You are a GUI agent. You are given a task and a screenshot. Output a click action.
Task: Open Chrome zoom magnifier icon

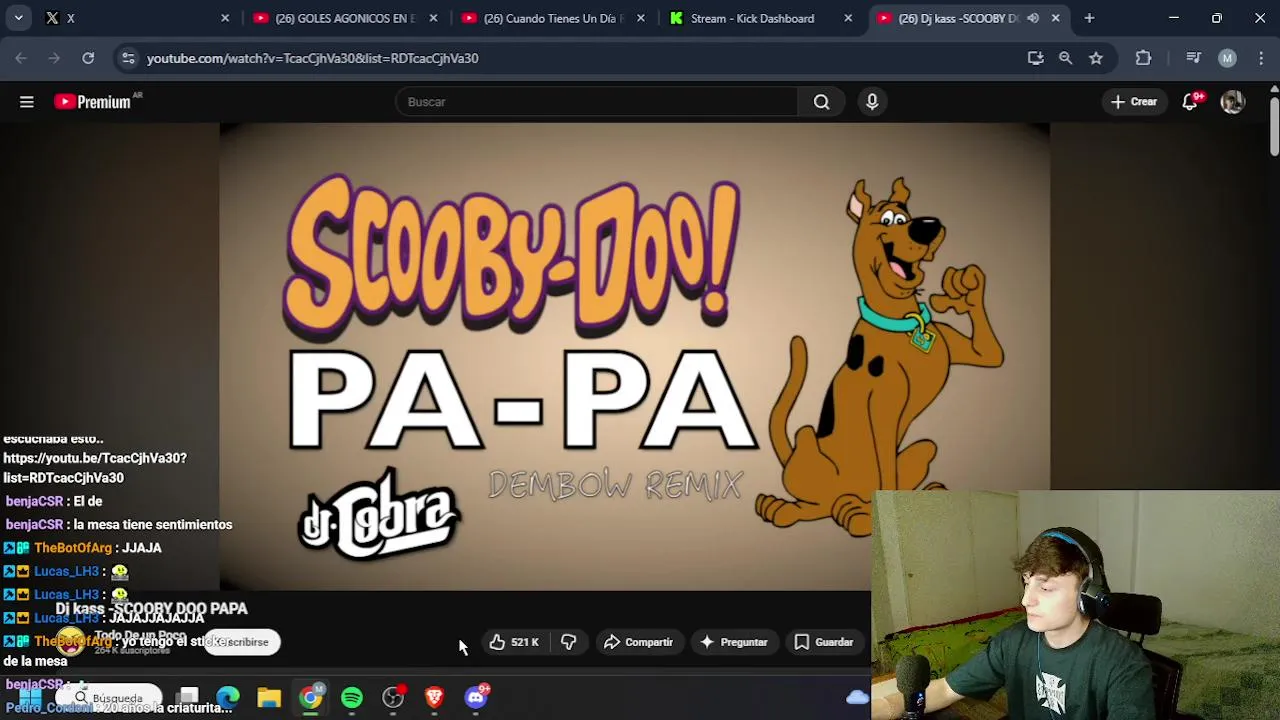coord(1066,58)
